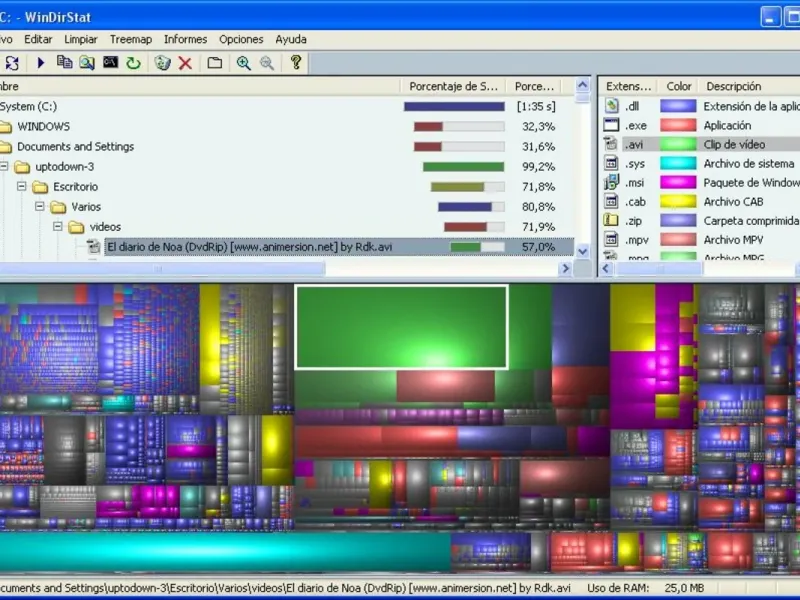The image size is (800, 600).
Task: Click the Explorer Here toolbar icon
Action: (87, 63)
